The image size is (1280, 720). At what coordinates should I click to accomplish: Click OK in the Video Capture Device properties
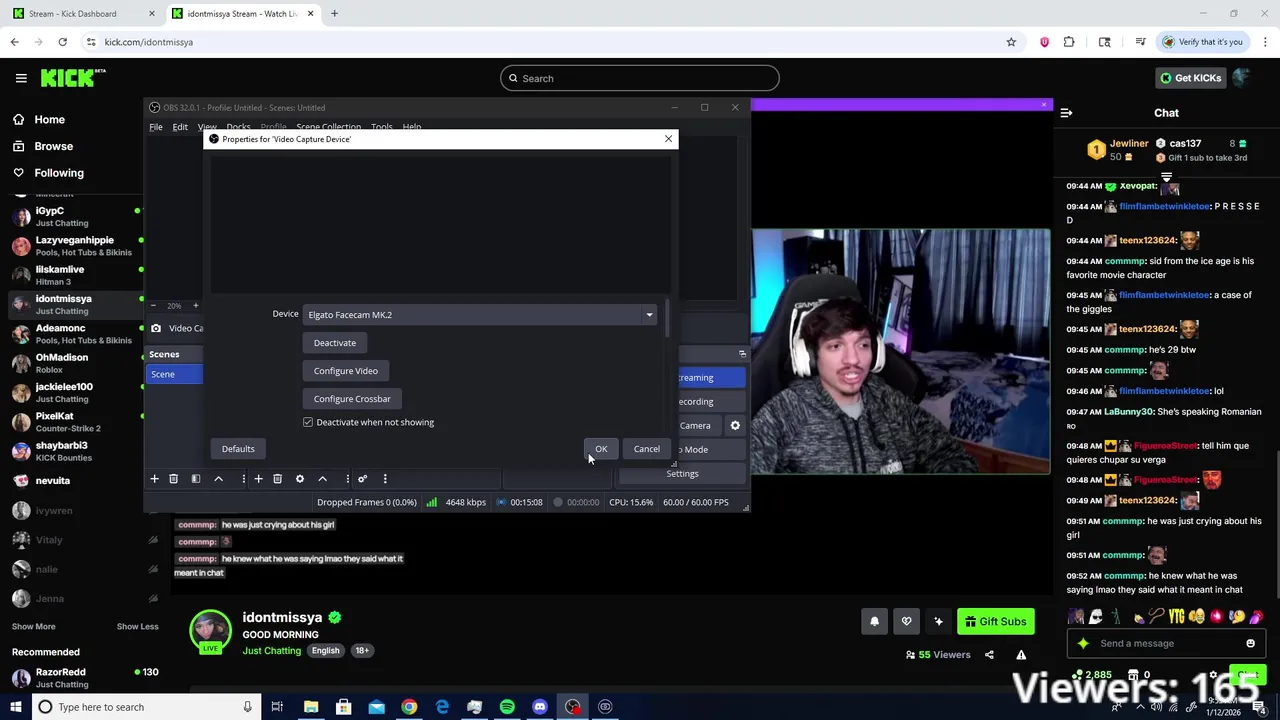(601, 449)
